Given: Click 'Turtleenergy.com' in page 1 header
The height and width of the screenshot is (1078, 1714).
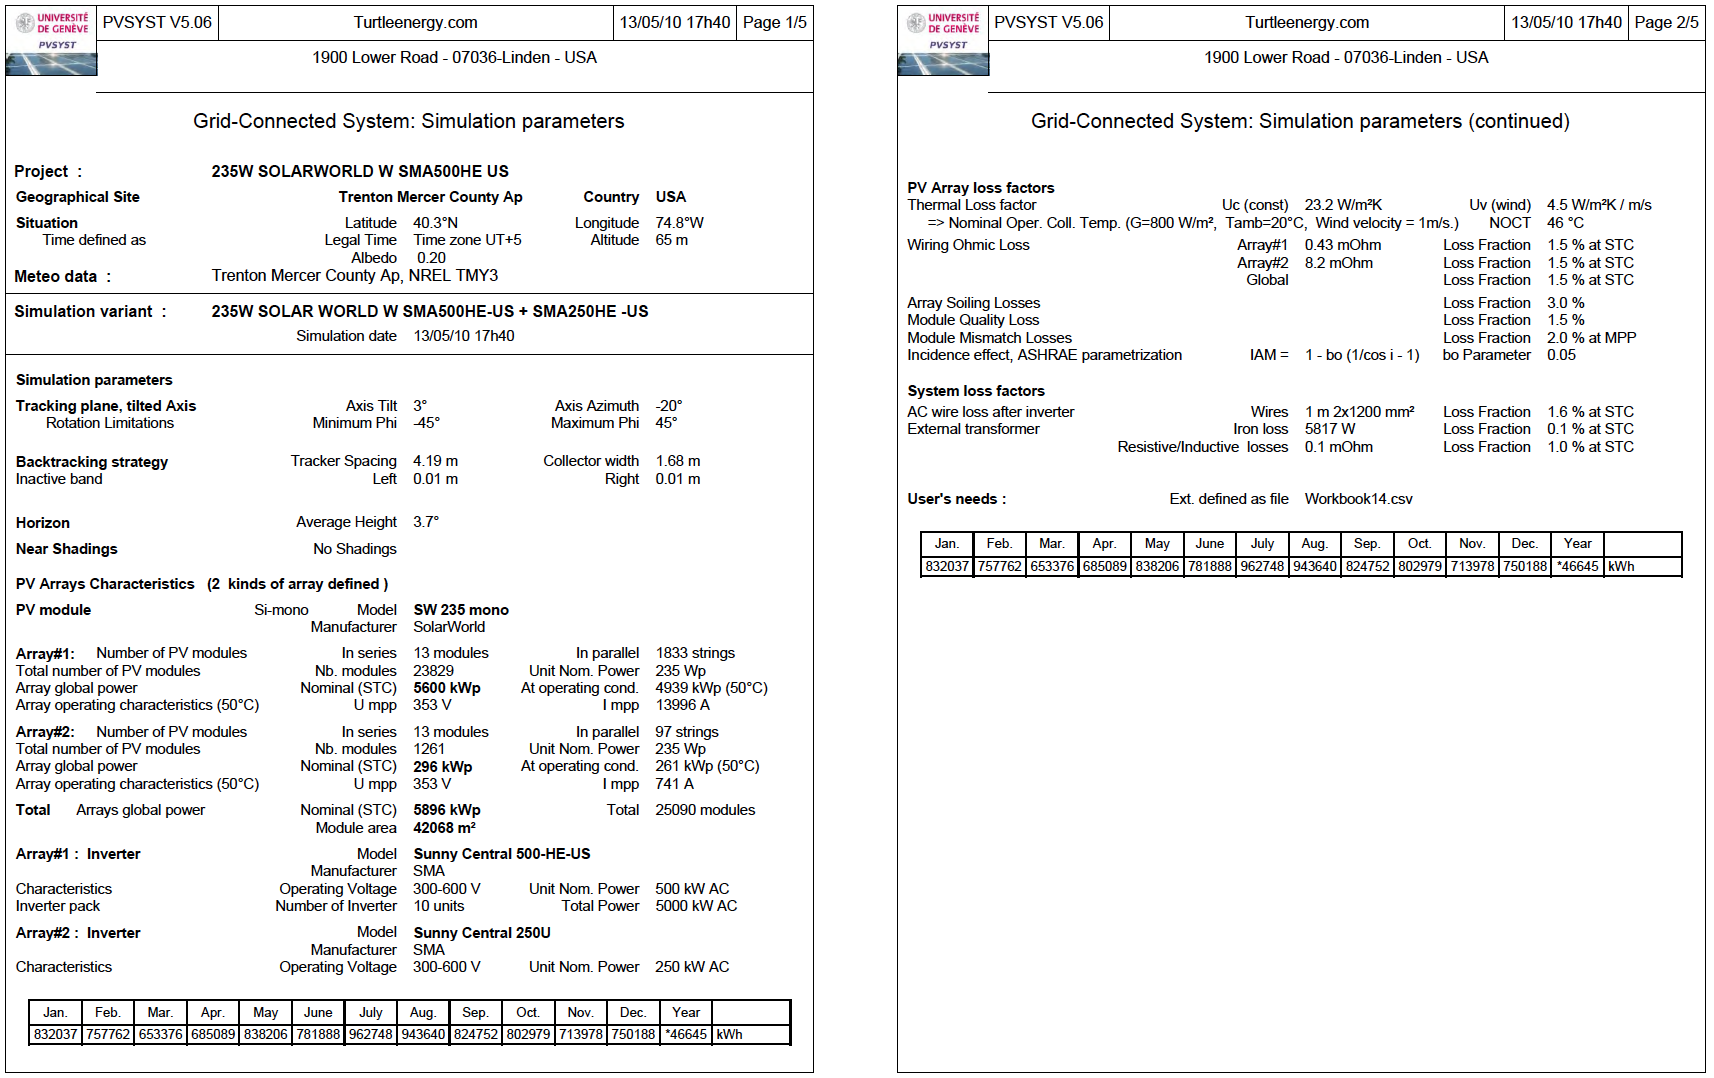Looking at the screenshot, I should [x=415, y=22].
